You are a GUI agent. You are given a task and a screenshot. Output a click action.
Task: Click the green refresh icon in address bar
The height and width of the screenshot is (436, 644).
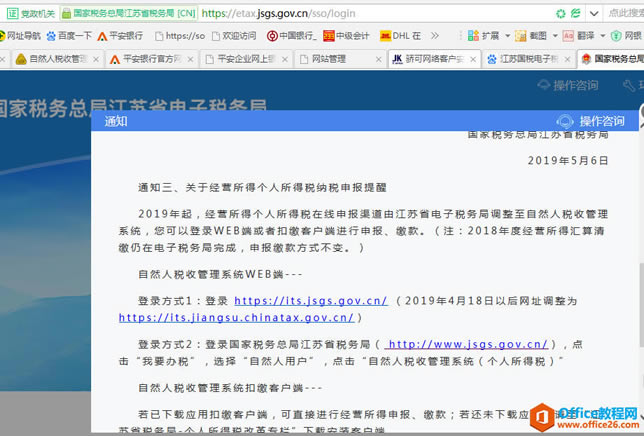coord(561,14)
